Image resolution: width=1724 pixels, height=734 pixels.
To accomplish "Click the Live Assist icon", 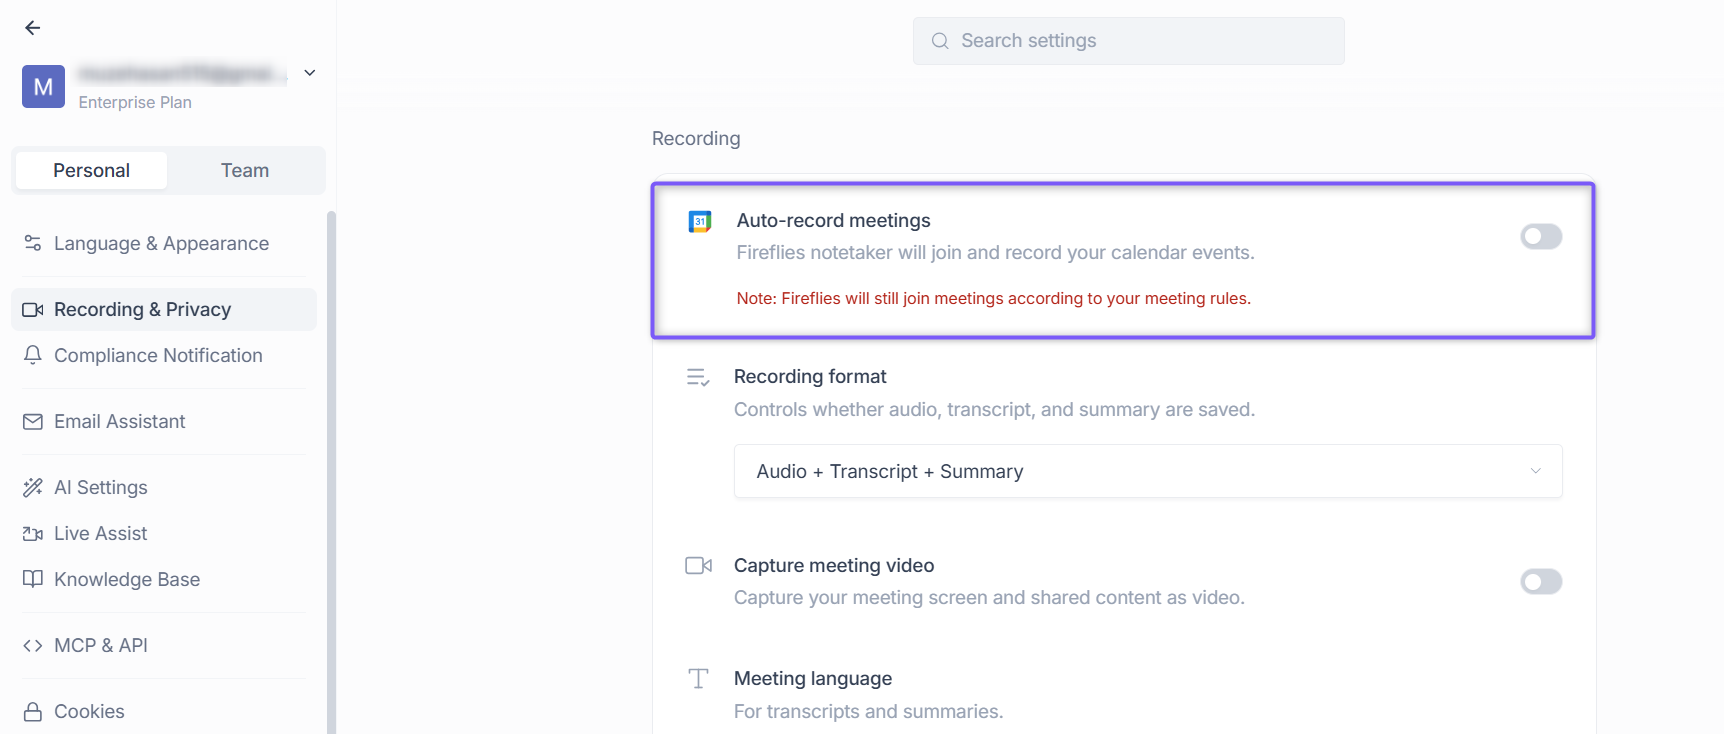I will pyautogui.click(x=33, y=534).
